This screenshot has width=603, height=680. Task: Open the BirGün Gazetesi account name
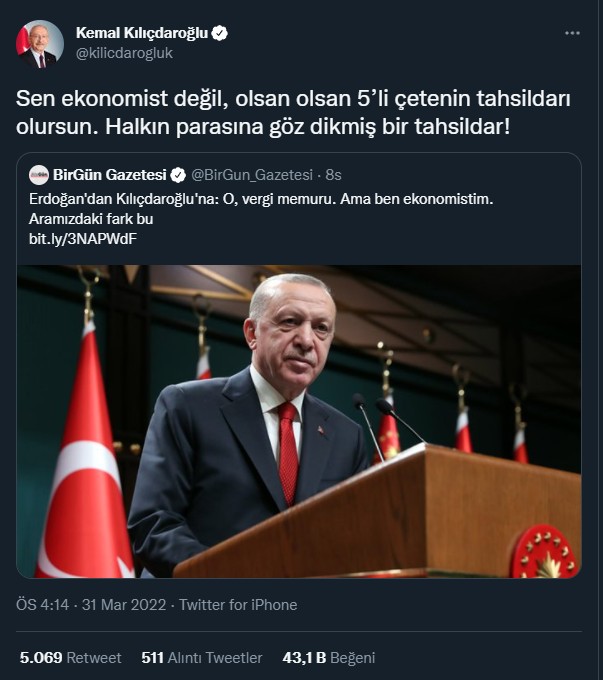click(x=110, y=175)
